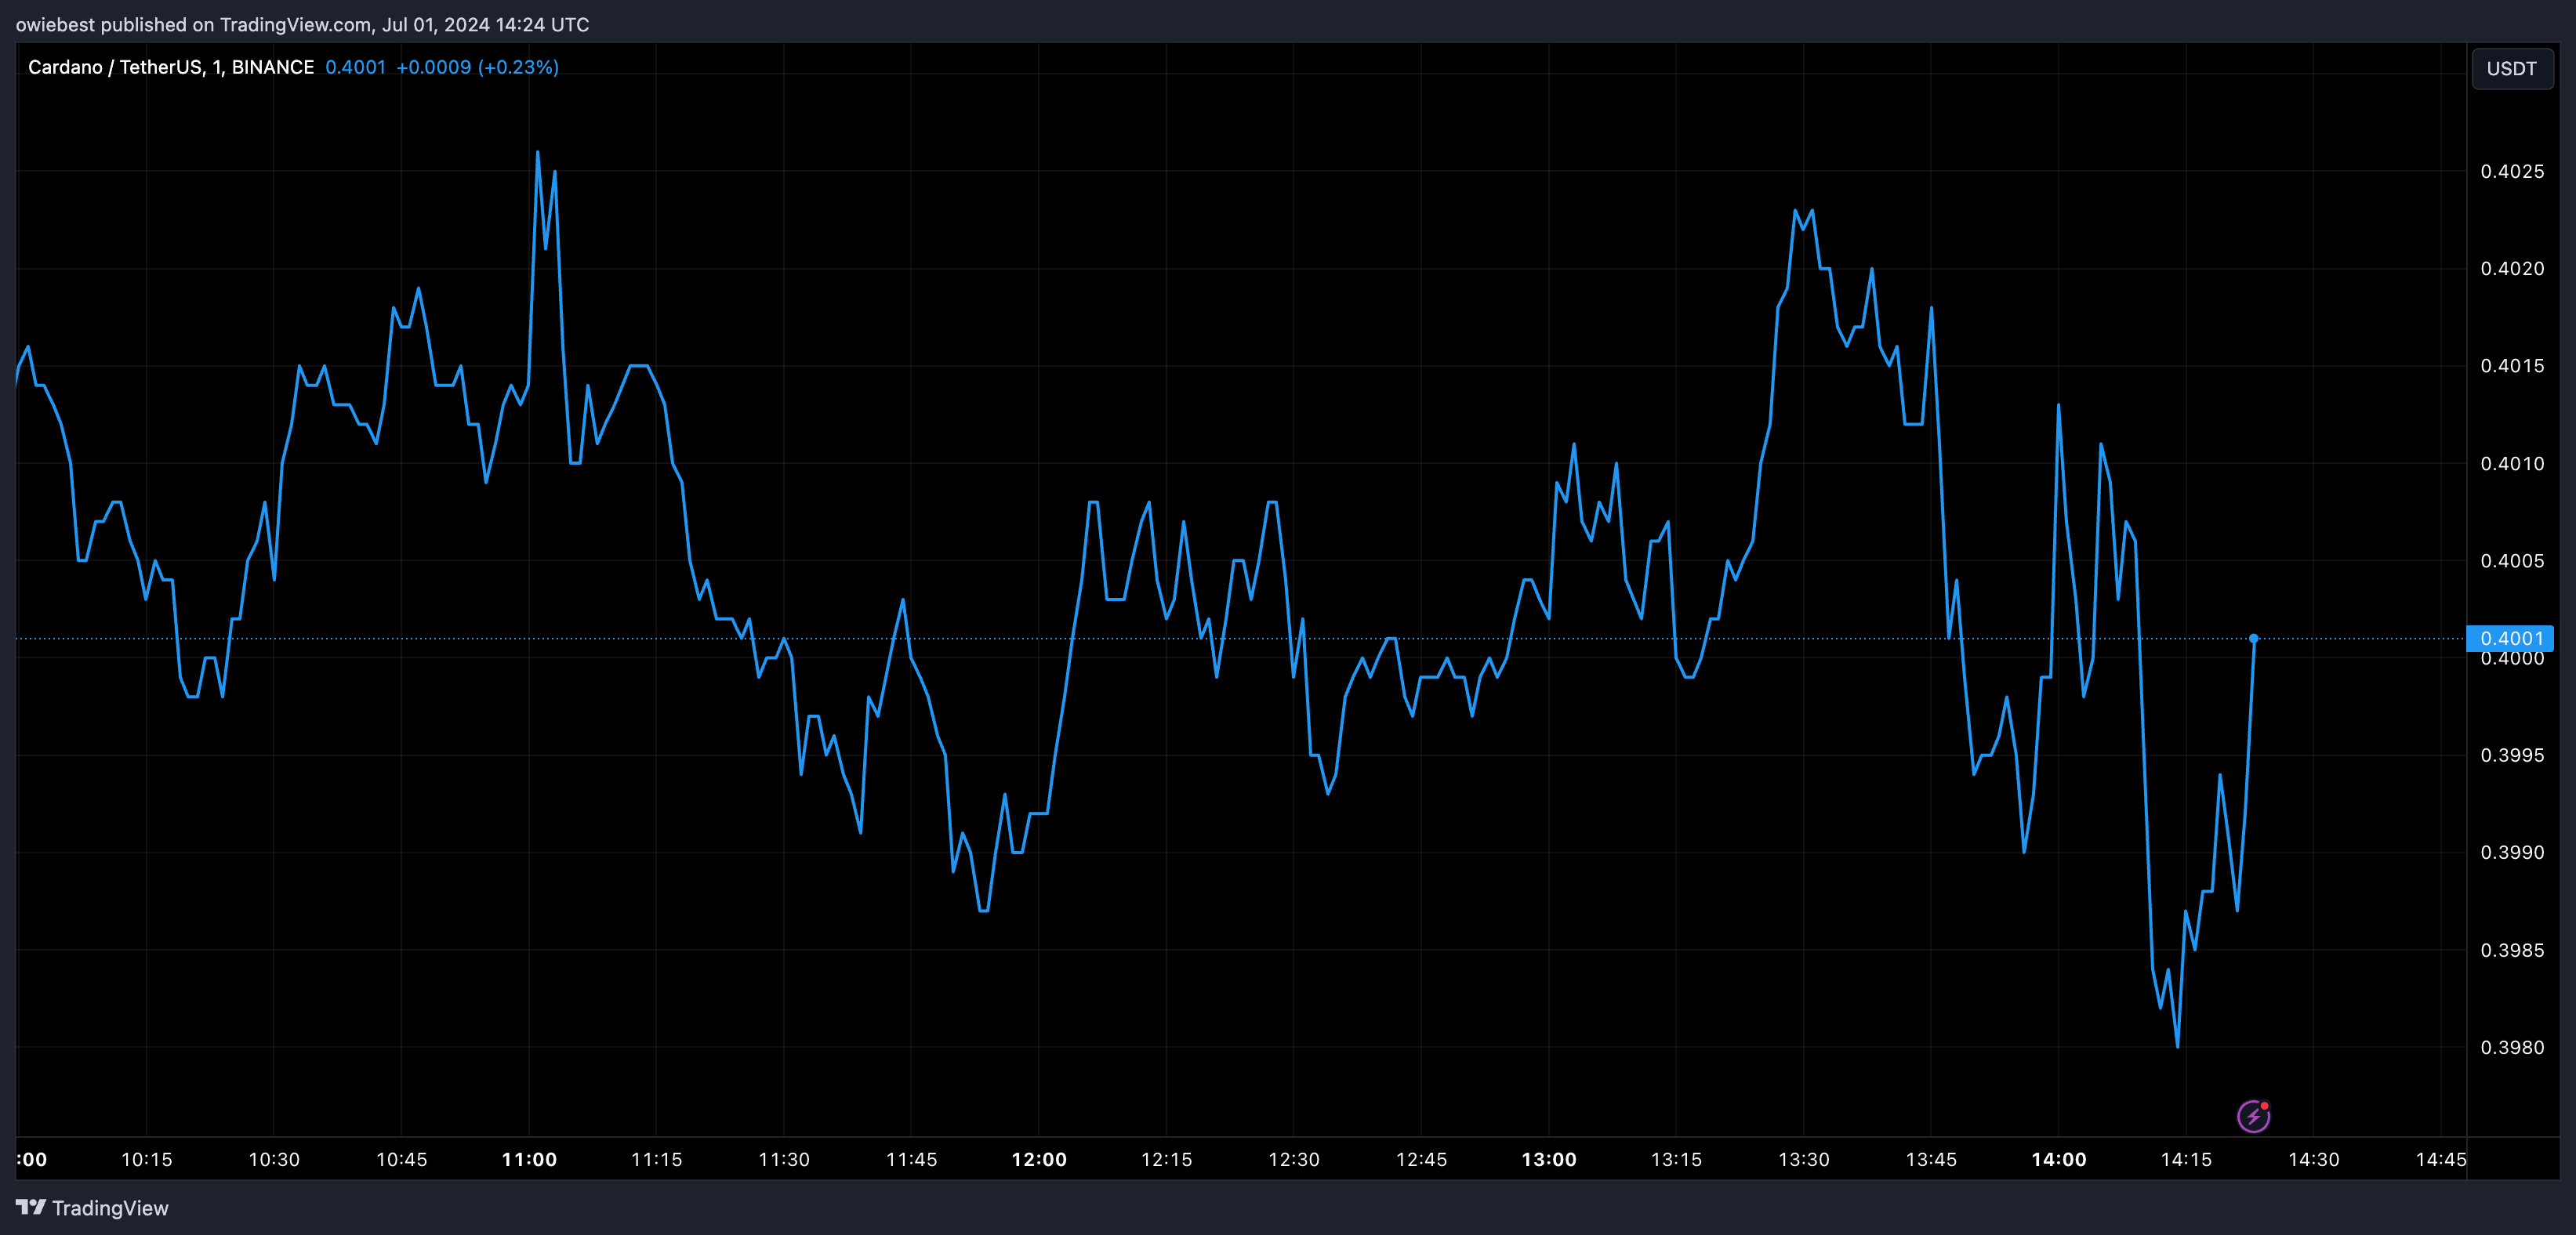Click the 0.4005 price axis label

[x=2512, y=560]
